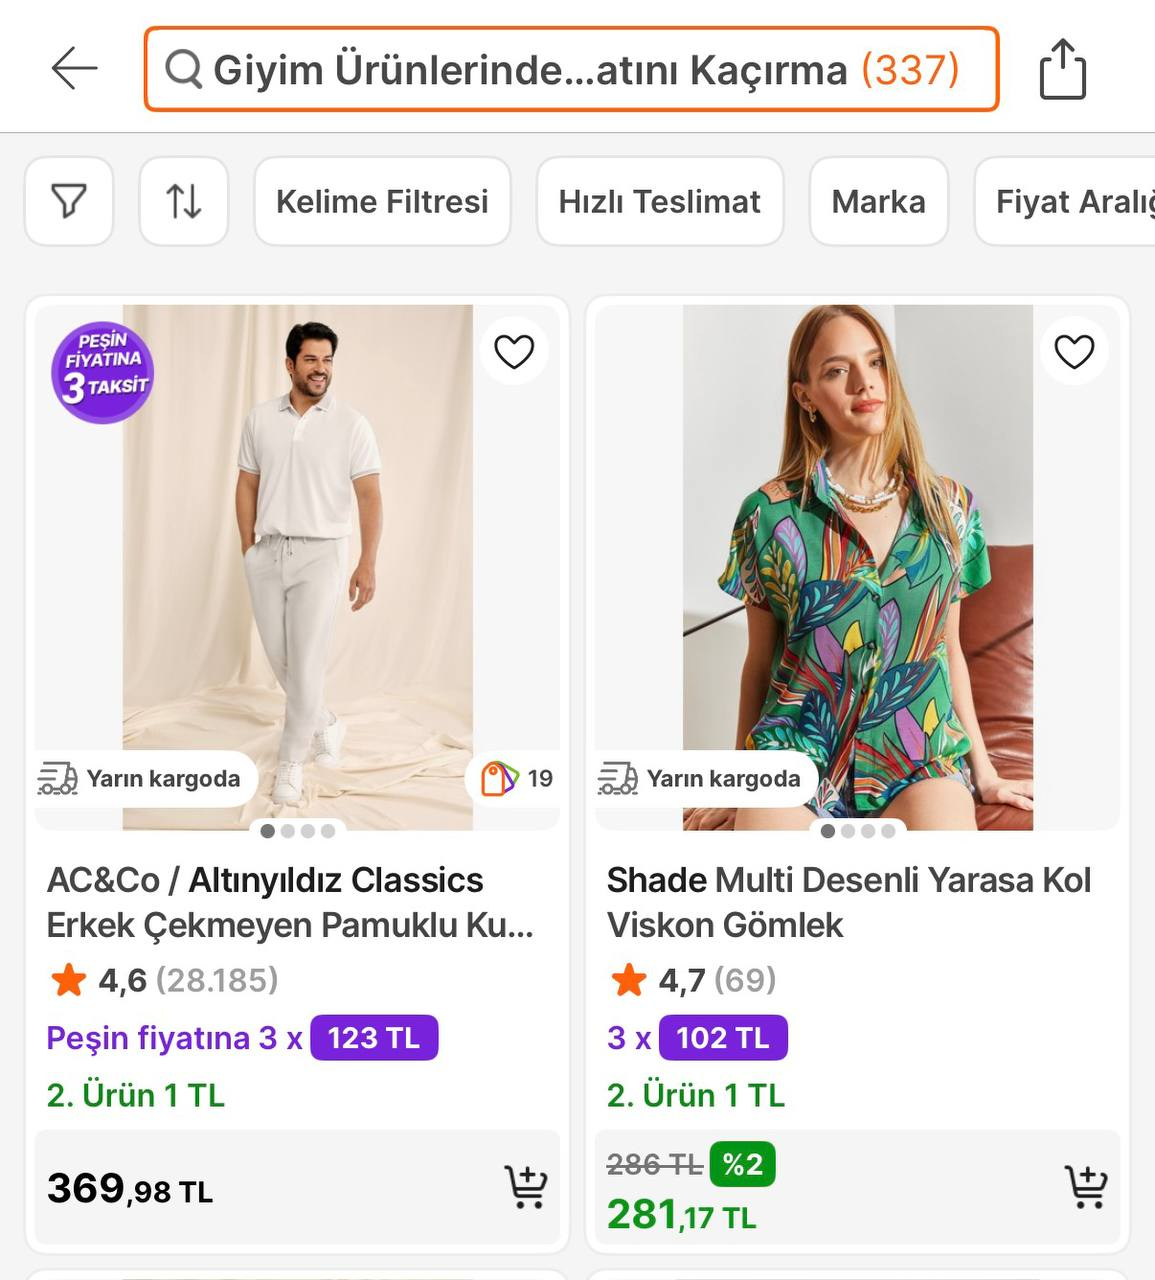Tap the Peşin Fiyatına 3 Taksit badge
Viewport: 1155px width, 1280px height.
(103, 373)
